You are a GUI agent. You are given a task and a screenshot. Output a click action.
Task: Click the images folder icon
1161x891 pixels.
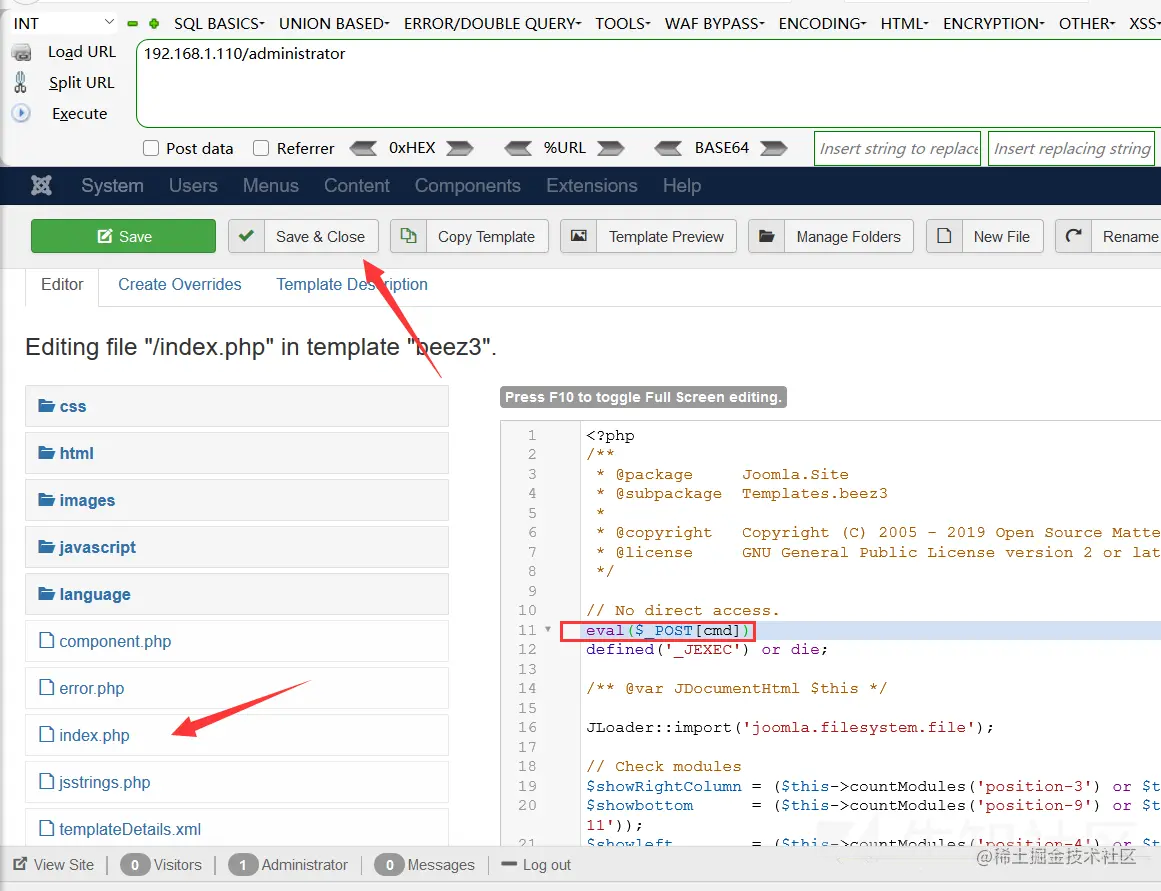point(47,500)
